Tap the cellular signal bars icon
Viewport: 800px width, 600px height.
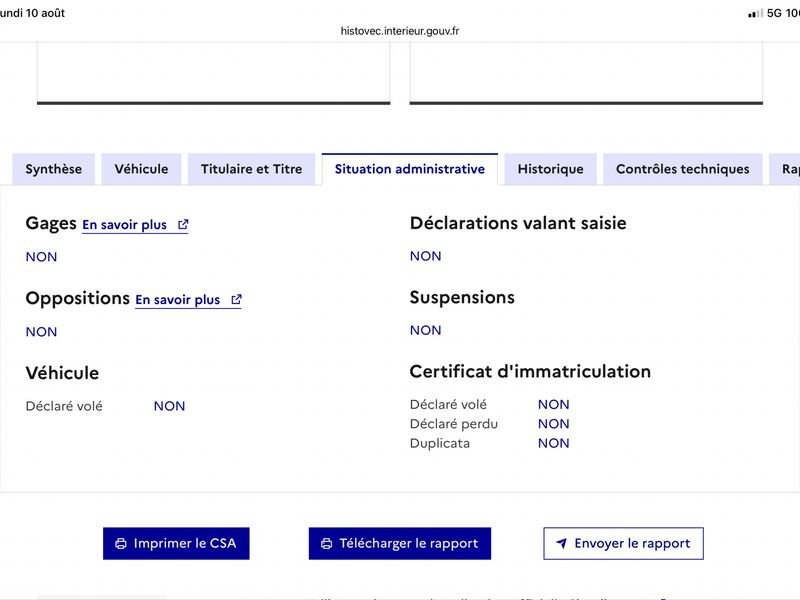(756, 13)
